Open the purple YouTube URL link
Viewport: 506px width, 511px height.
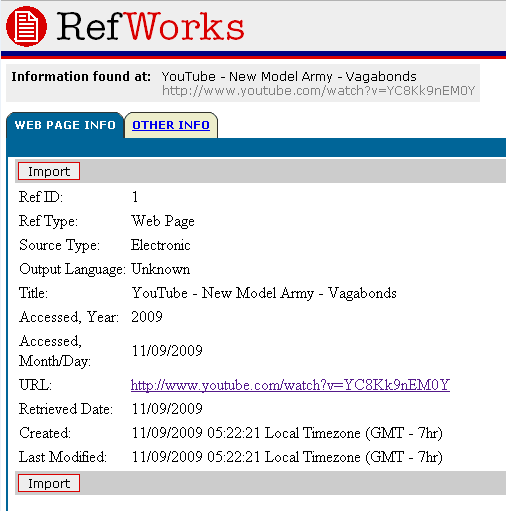click(290, 385)
